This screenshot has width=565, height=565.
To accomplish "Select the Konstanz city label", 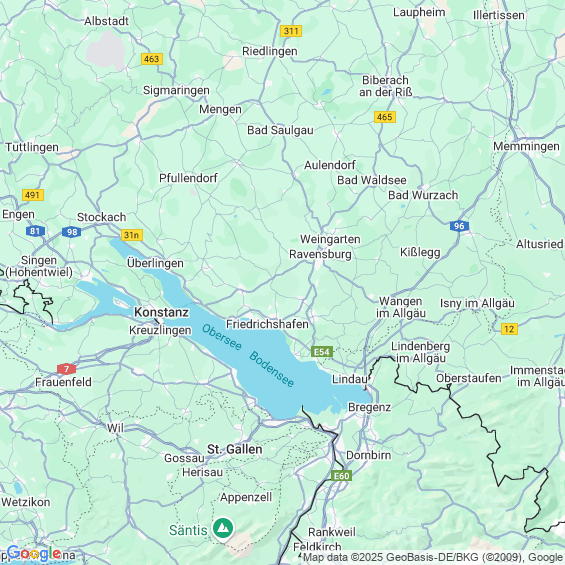I will (x=161, y=312).
